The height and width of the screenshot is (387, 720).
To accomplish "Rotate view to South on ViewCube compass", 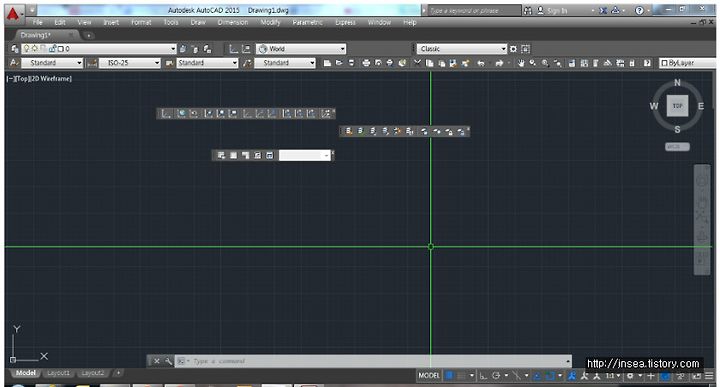I will point(677,129).
